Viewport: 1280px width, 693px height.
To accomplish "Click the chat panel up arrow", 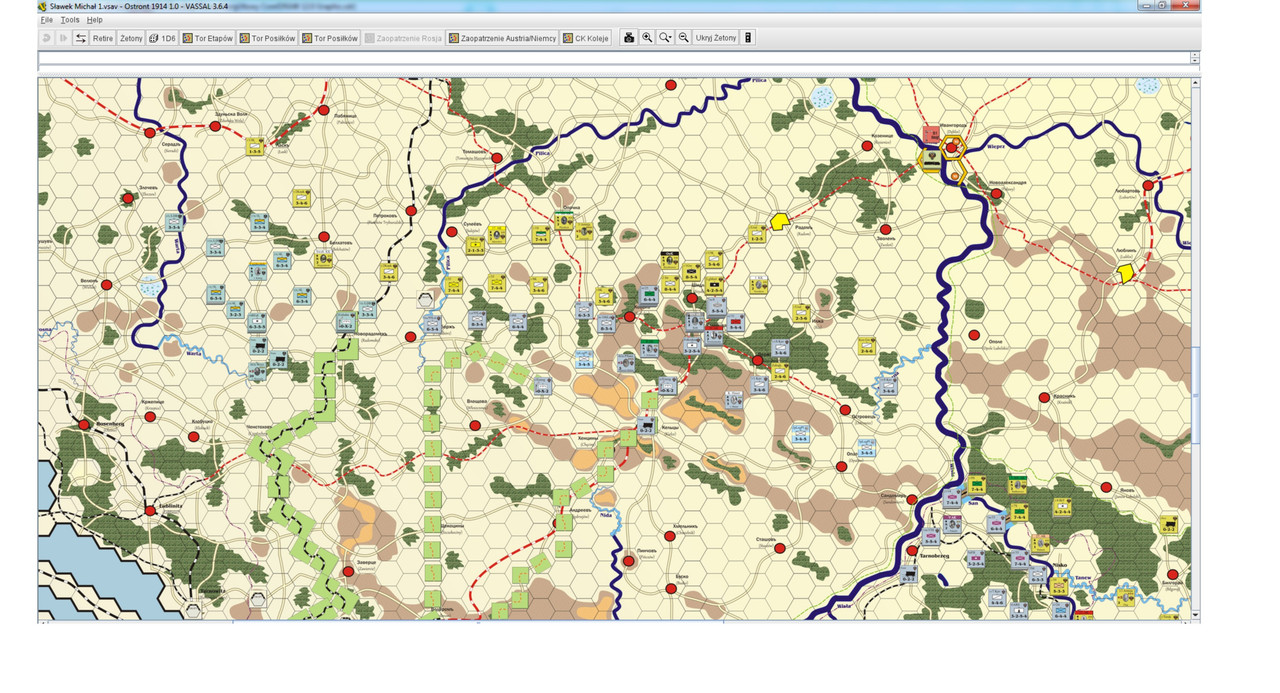I will coord(1195,56).
